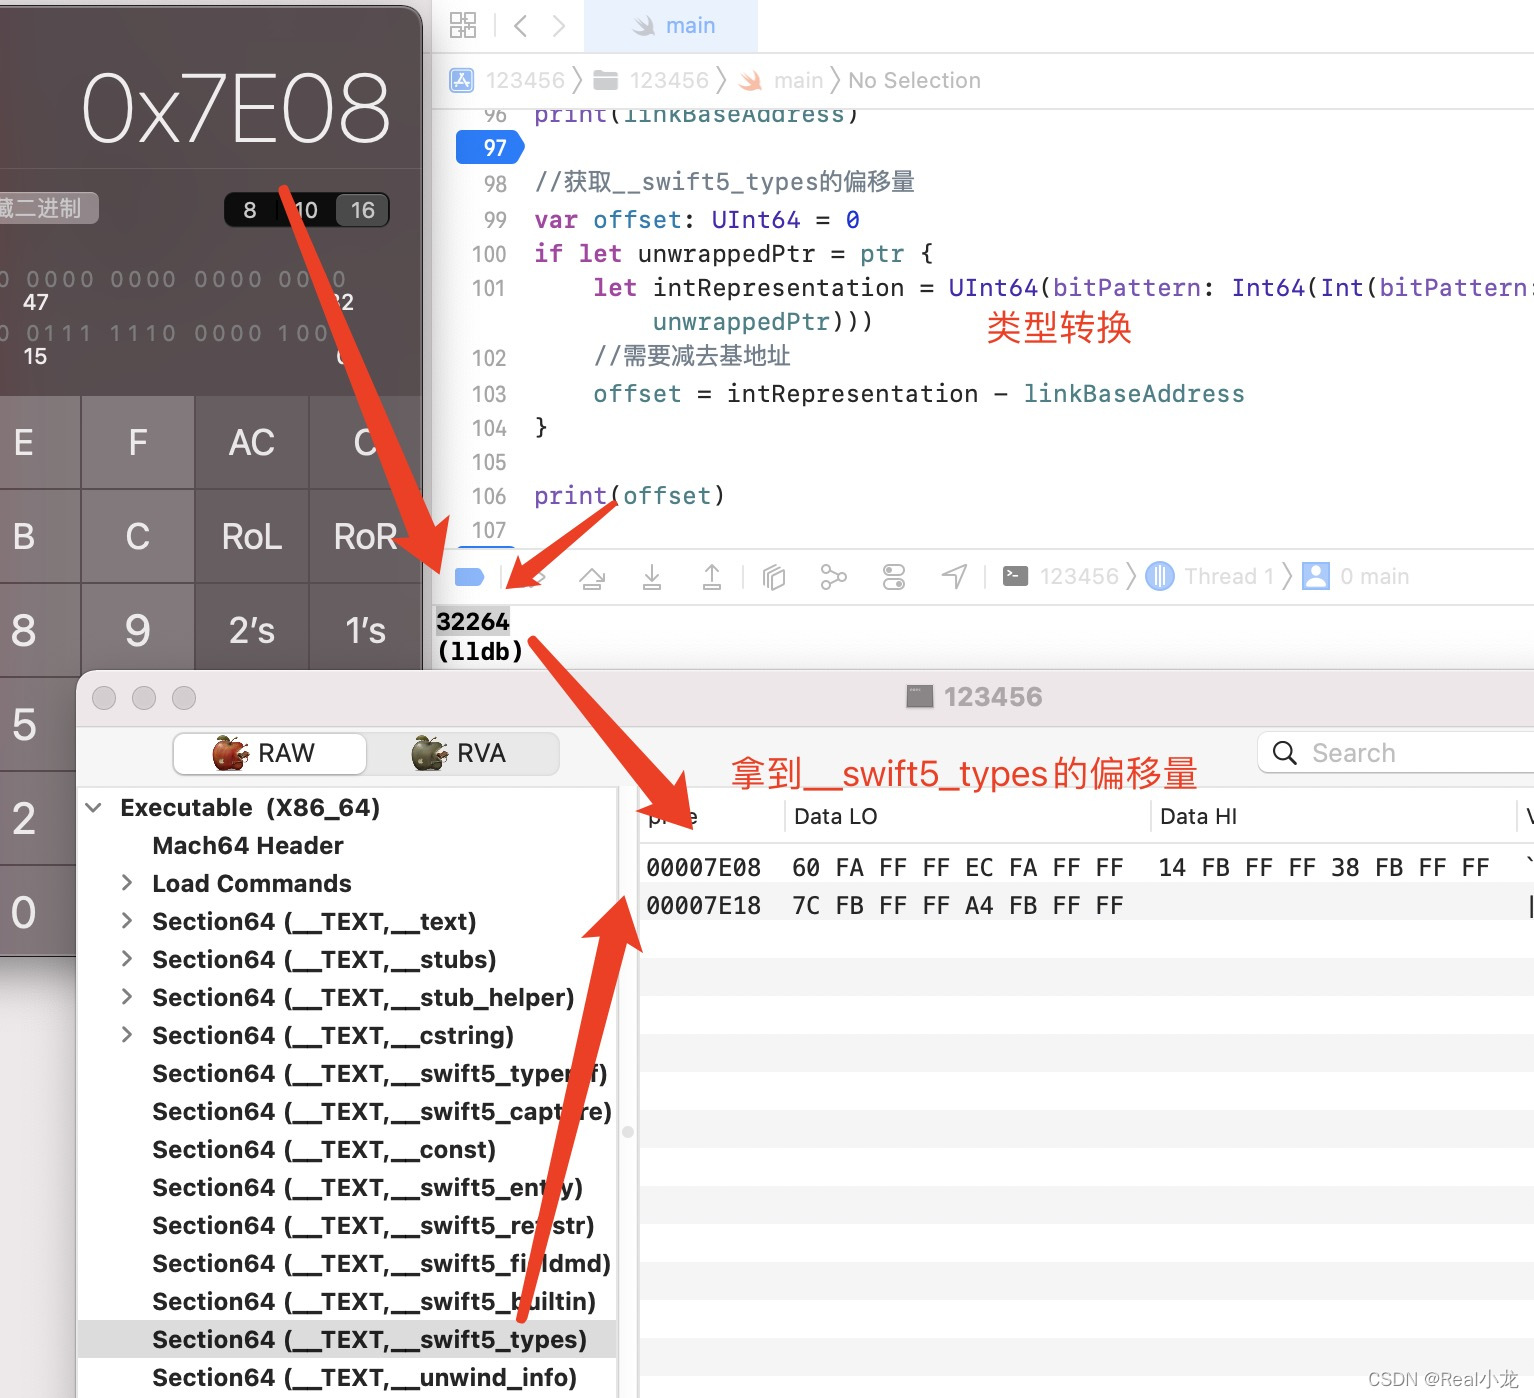Expand Section64 (__TEXT,__stub_helper) node

pos(127,996)
